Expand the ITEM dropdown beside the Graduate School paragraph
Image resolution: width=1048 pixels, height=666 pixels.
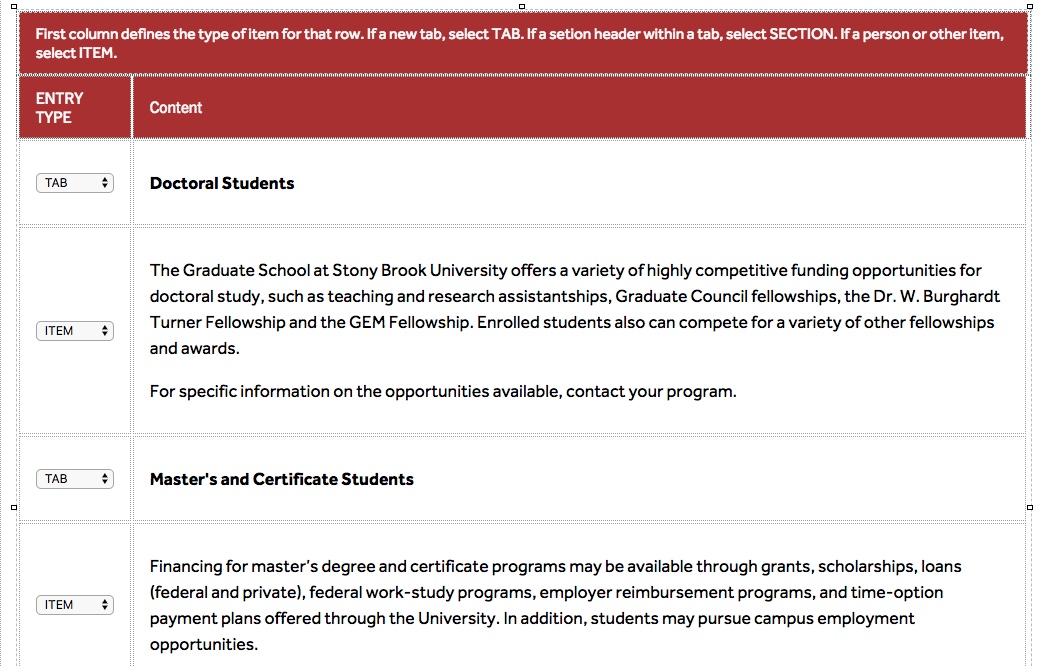[75, 330]
